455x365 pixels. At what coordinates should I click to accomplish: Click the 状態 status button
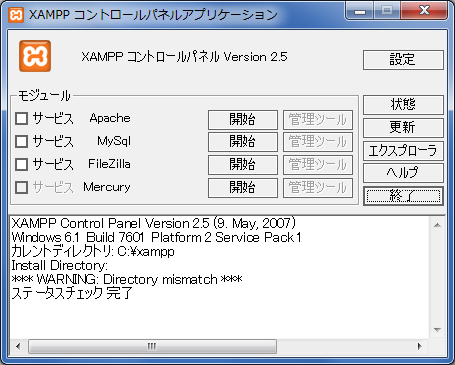point(403,105)
